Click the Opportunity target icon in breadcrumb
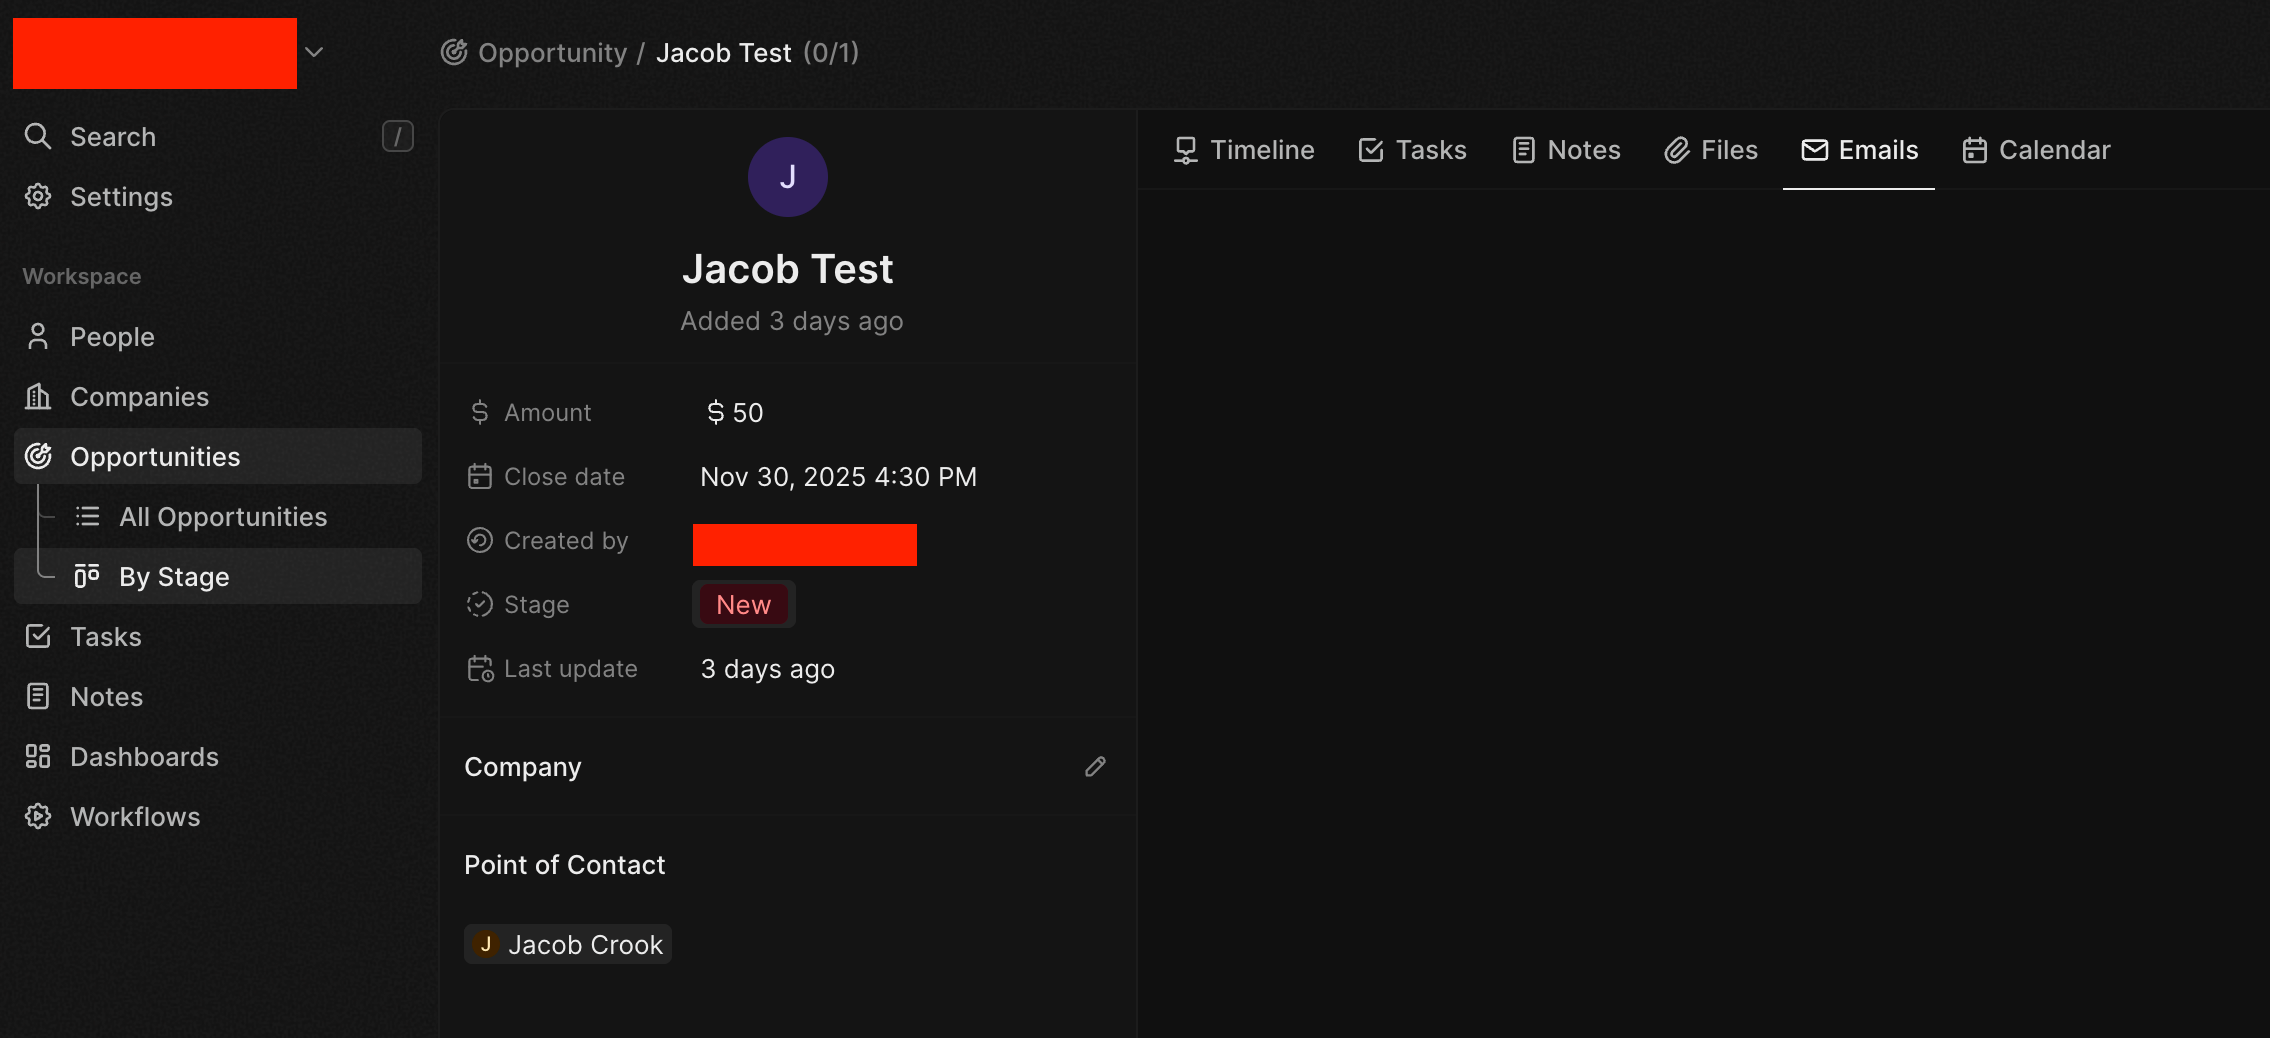Viewport: 2270px width, 1038px height. point(454,52)
